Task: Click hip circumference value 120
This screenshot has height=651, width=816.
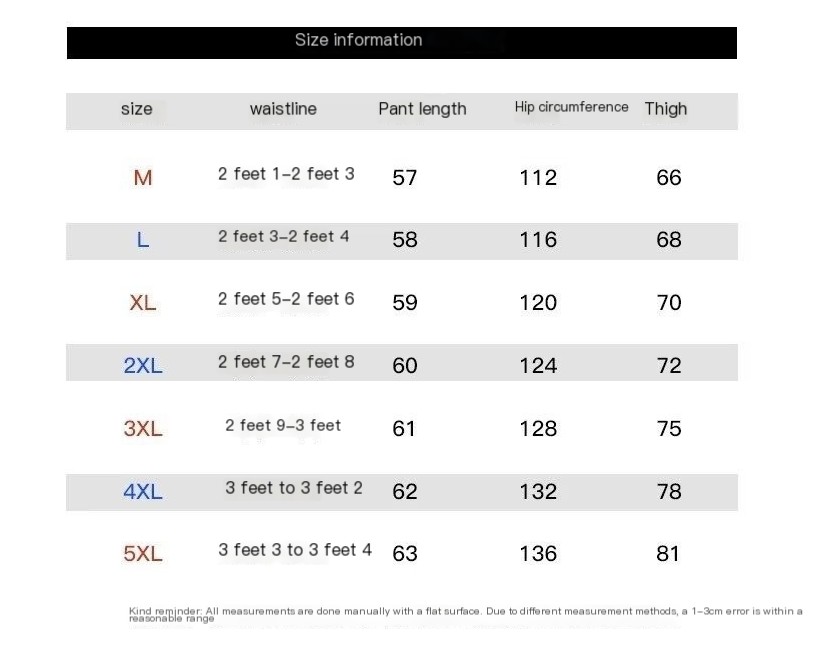Action: 538,303
